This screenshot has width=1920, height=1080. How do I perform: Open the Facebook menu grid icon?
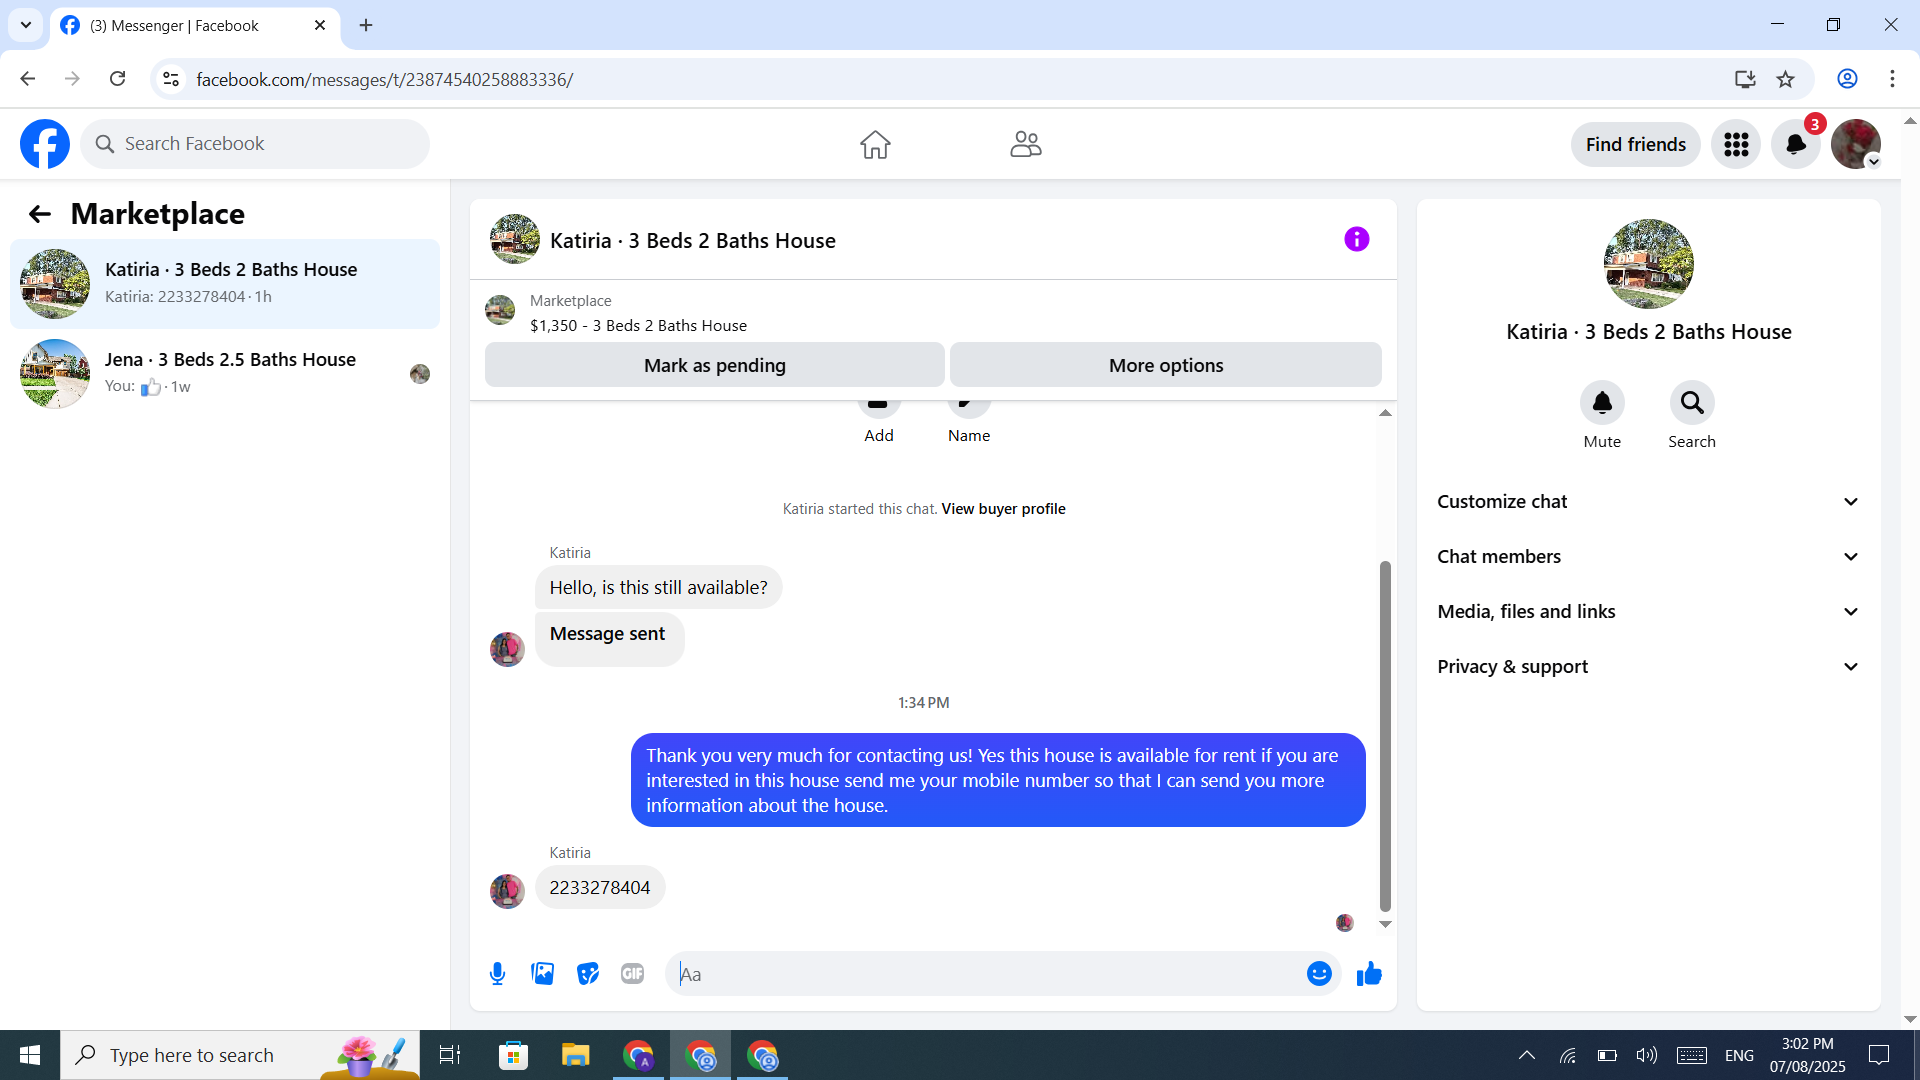tap(1736, 144)
